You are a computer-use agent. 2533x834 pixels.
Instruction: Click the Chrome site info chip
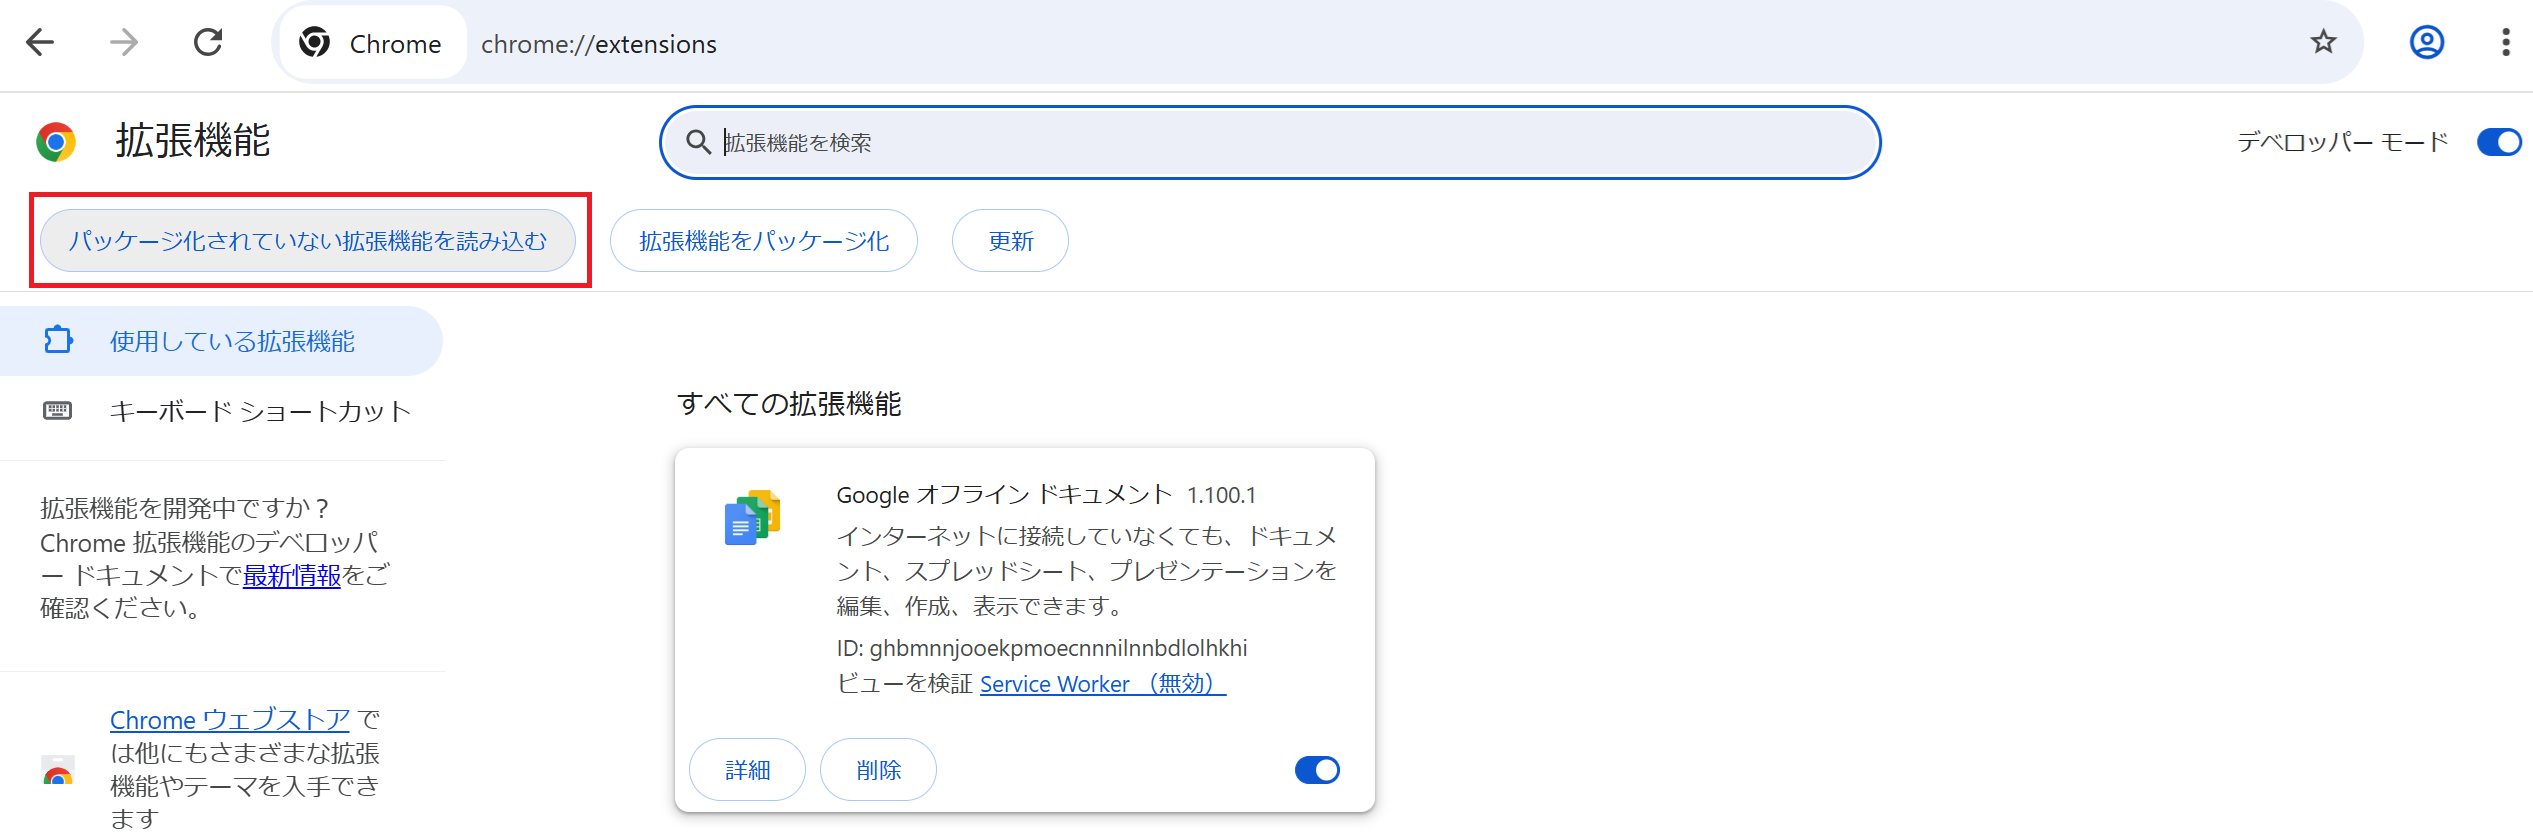(372, 43)
